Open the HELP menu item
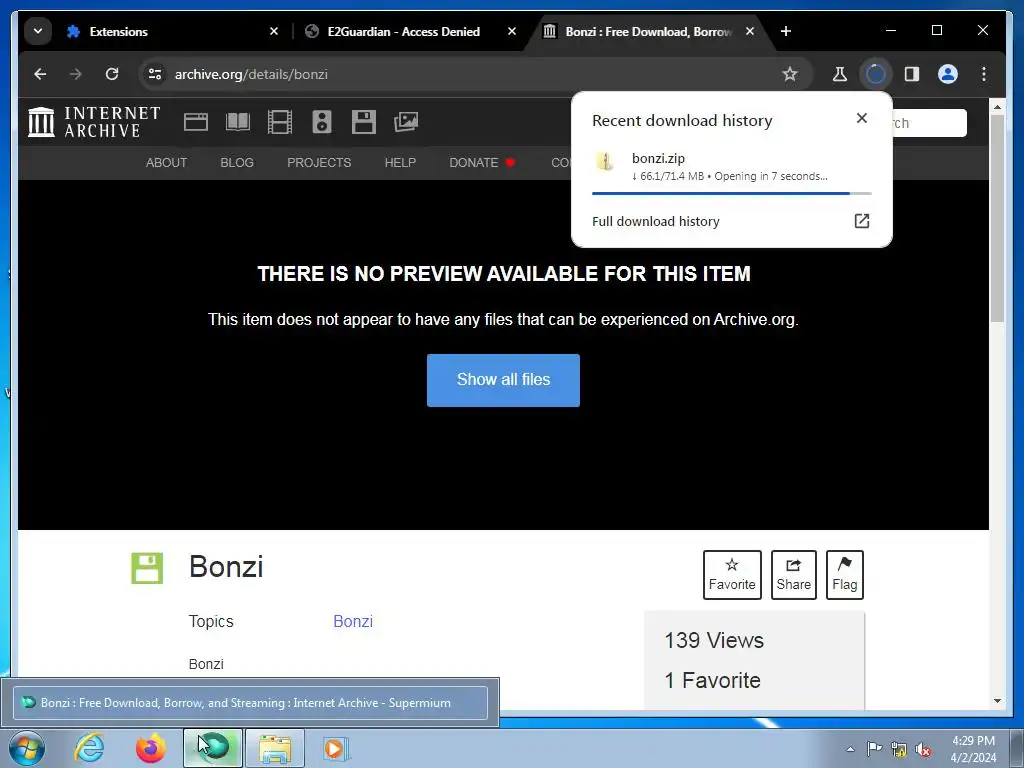 click(x=400, y=163)
